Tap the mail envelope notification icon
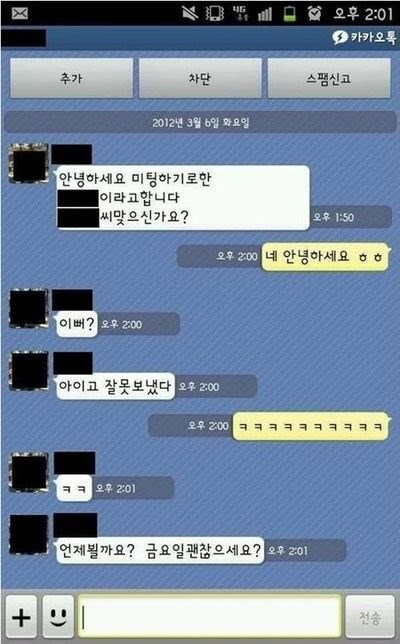This screenshot has width=400, height=644. click(x=20, y=14)
